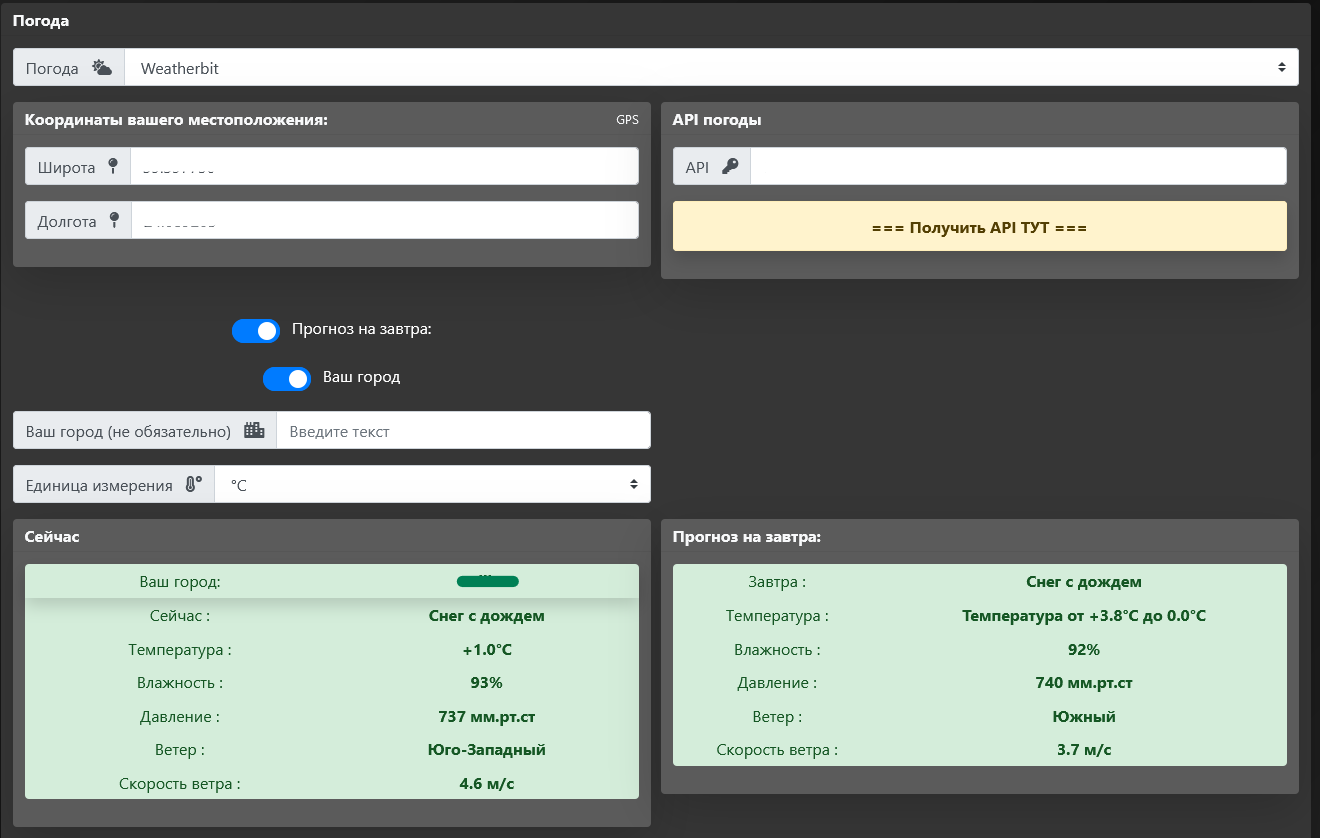This screenshot has height=838, width=1320.
Task: Click the 'Сейчас' panel header
Action: [x=52, y=537]
